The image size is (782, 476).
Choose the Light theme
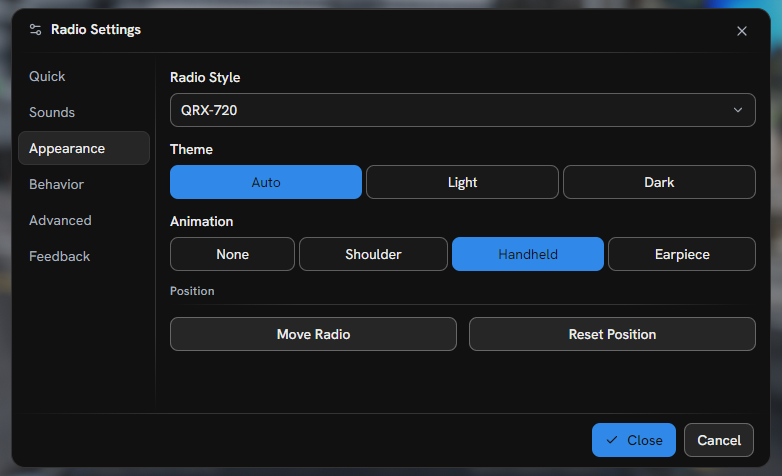(462, 182)
